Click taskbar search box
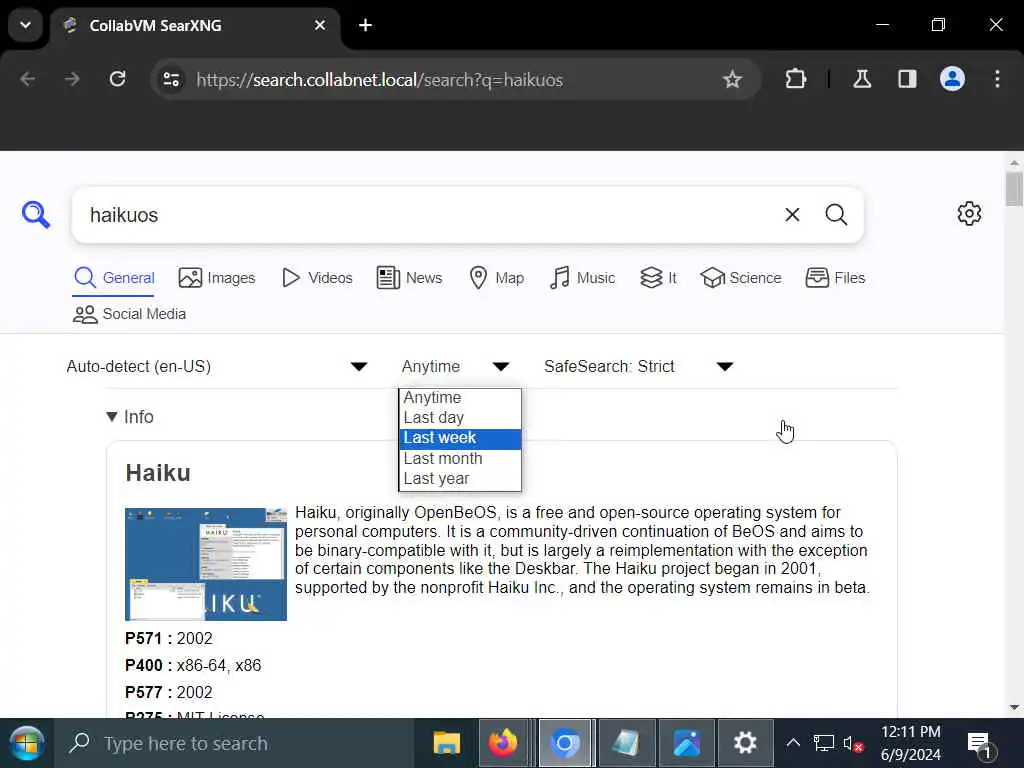 coord(235,743)
